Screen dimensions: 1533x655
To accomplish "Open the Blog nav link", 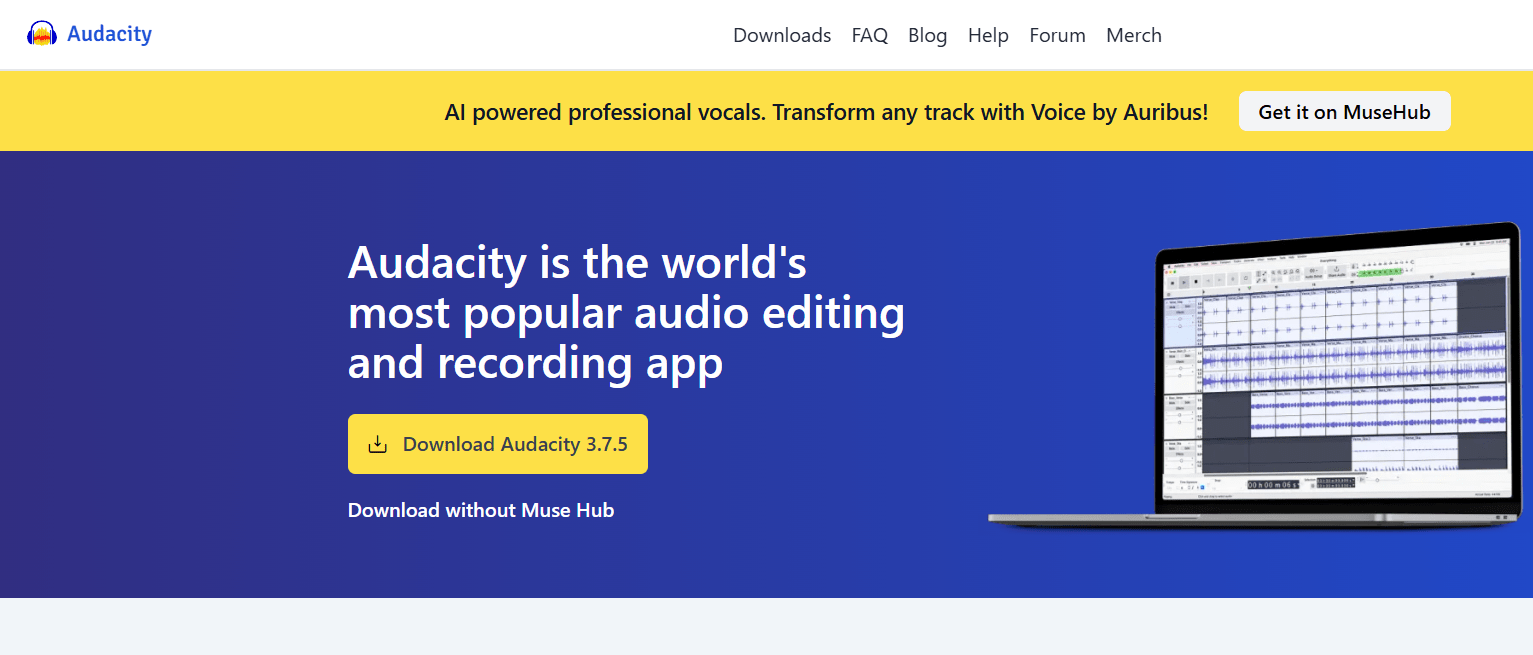I will click(x=927, y=35).
